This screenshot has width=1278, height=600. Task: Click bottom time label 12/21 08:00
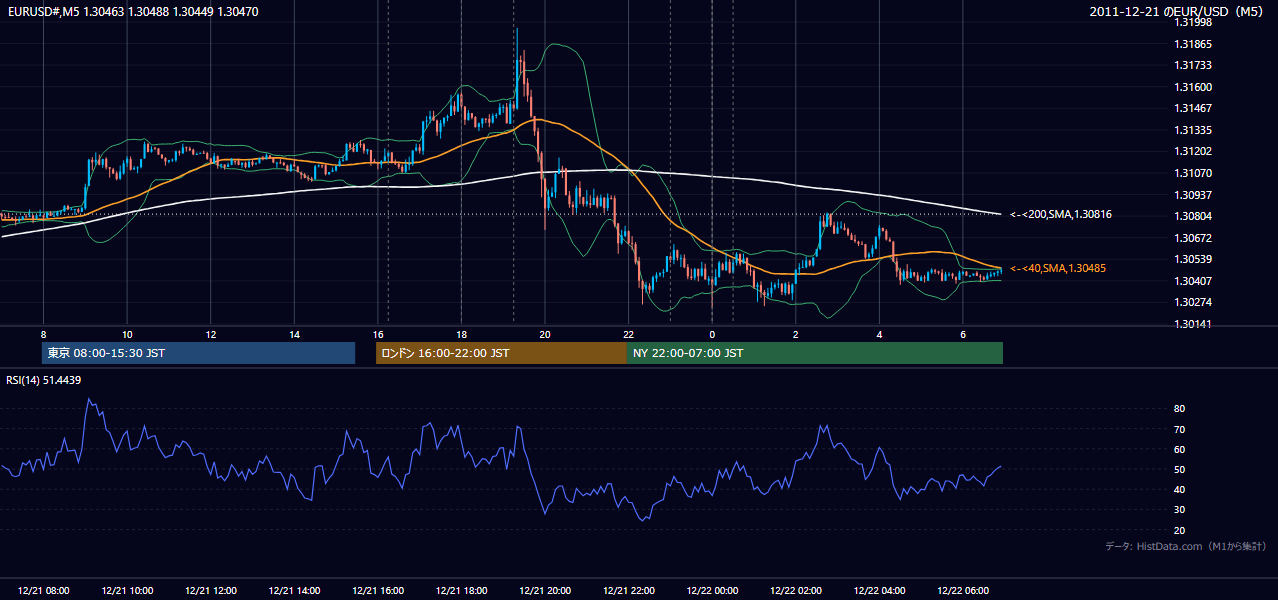click(x=43, y=591)
